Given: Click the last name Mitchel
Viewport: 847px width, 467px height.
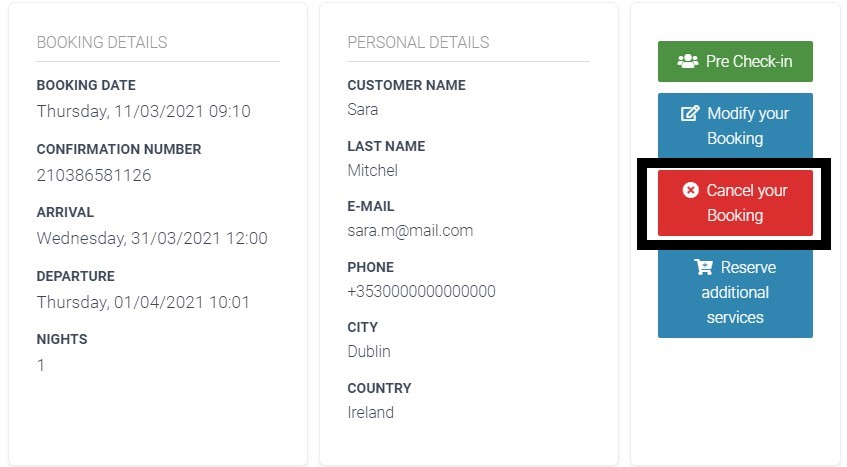Looking at the screenshot, I should click(x=373, y=171).
